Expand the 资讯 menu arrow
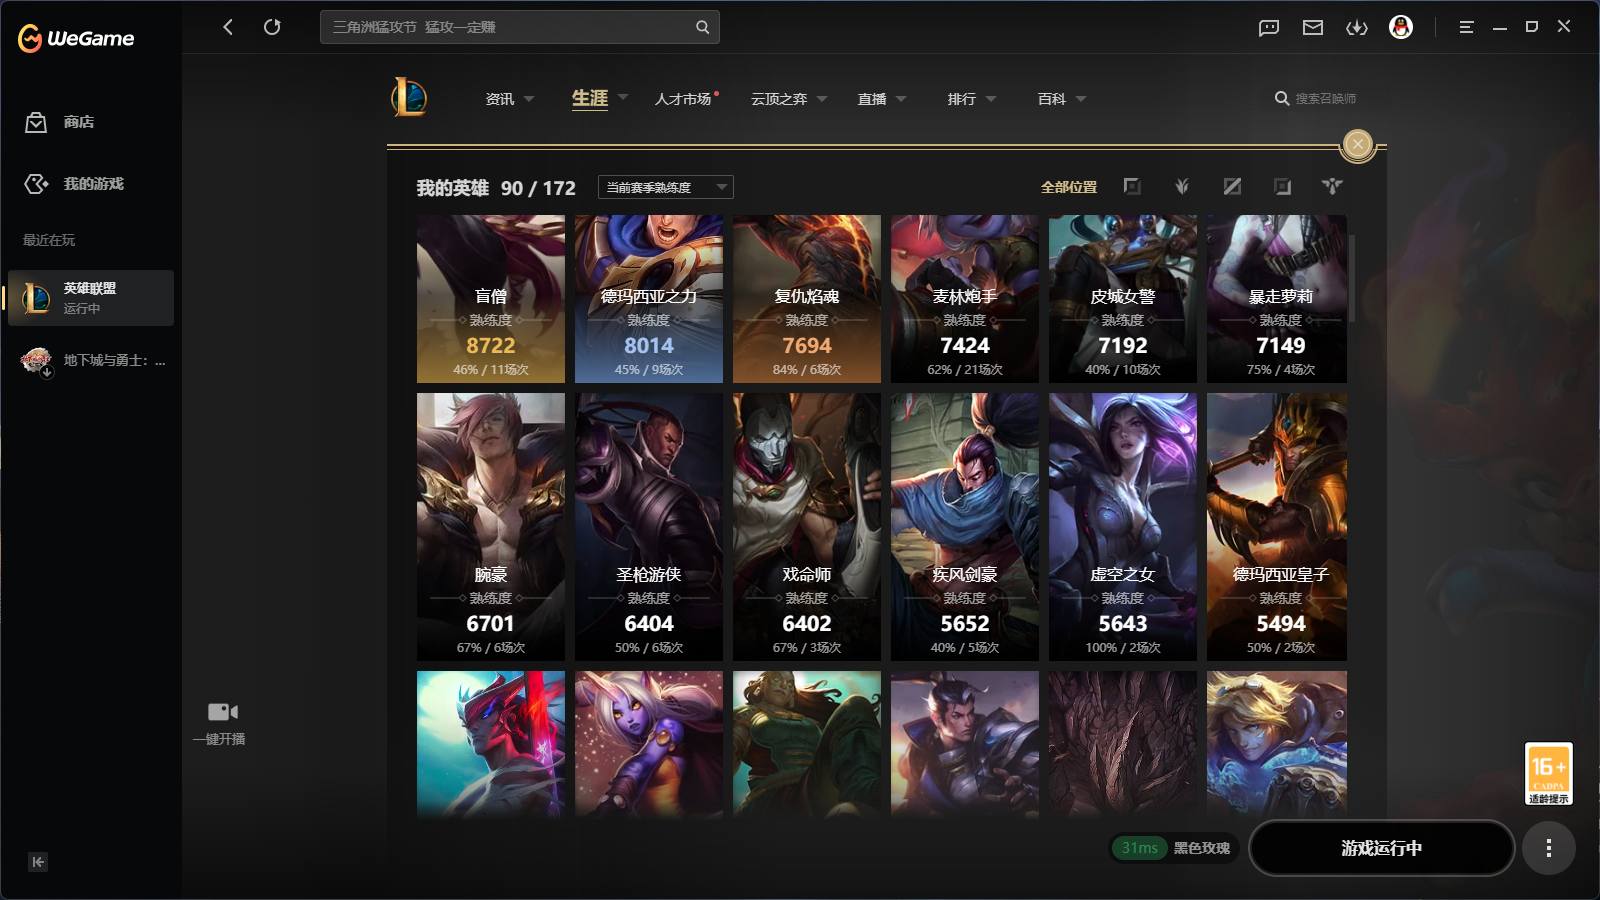This screenshot has height=900, width=1600. [x=529, y=99]
